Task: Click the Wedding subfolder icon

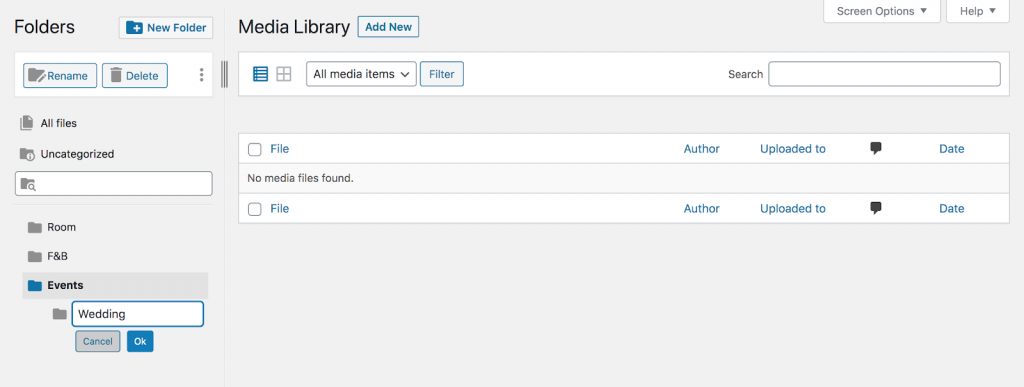Action: pyautogui.click(x=59, y=314)
